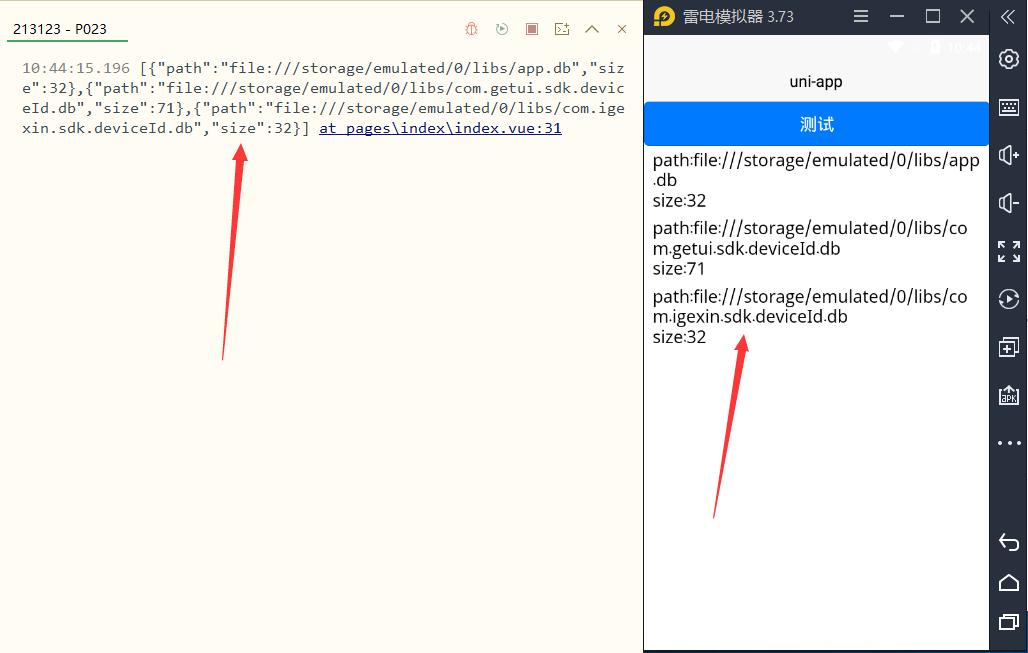Screen dimensions: 1028x653
Task: Click the com.getui.sdk.deviceId.db path text in emulator
Action: [x=810, y=238]
